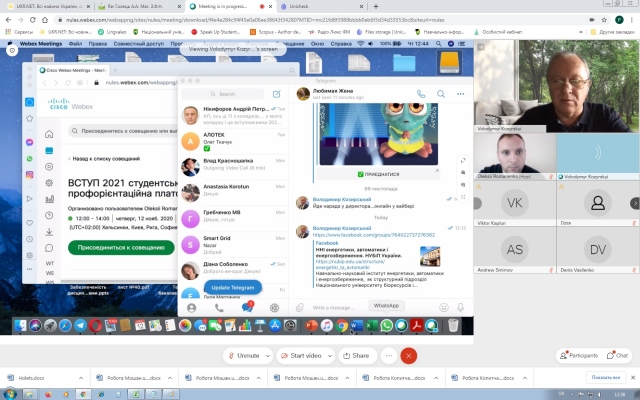Open the Smart Grid chat
The height and width of the screenshot is (400, 640).
click(x=233, y=244)
